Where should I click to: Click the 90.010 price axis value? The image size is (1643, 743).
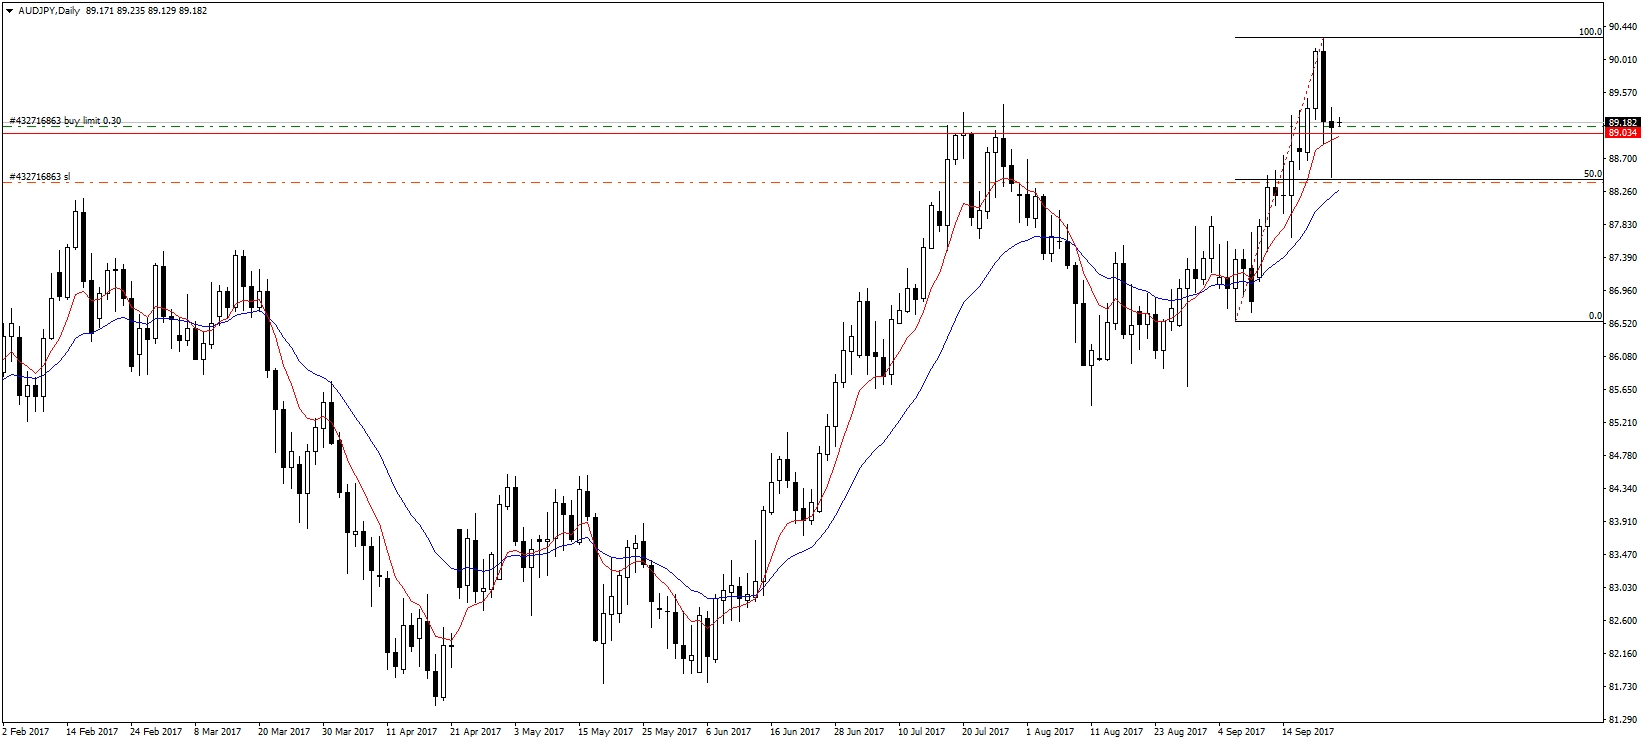1623,60
